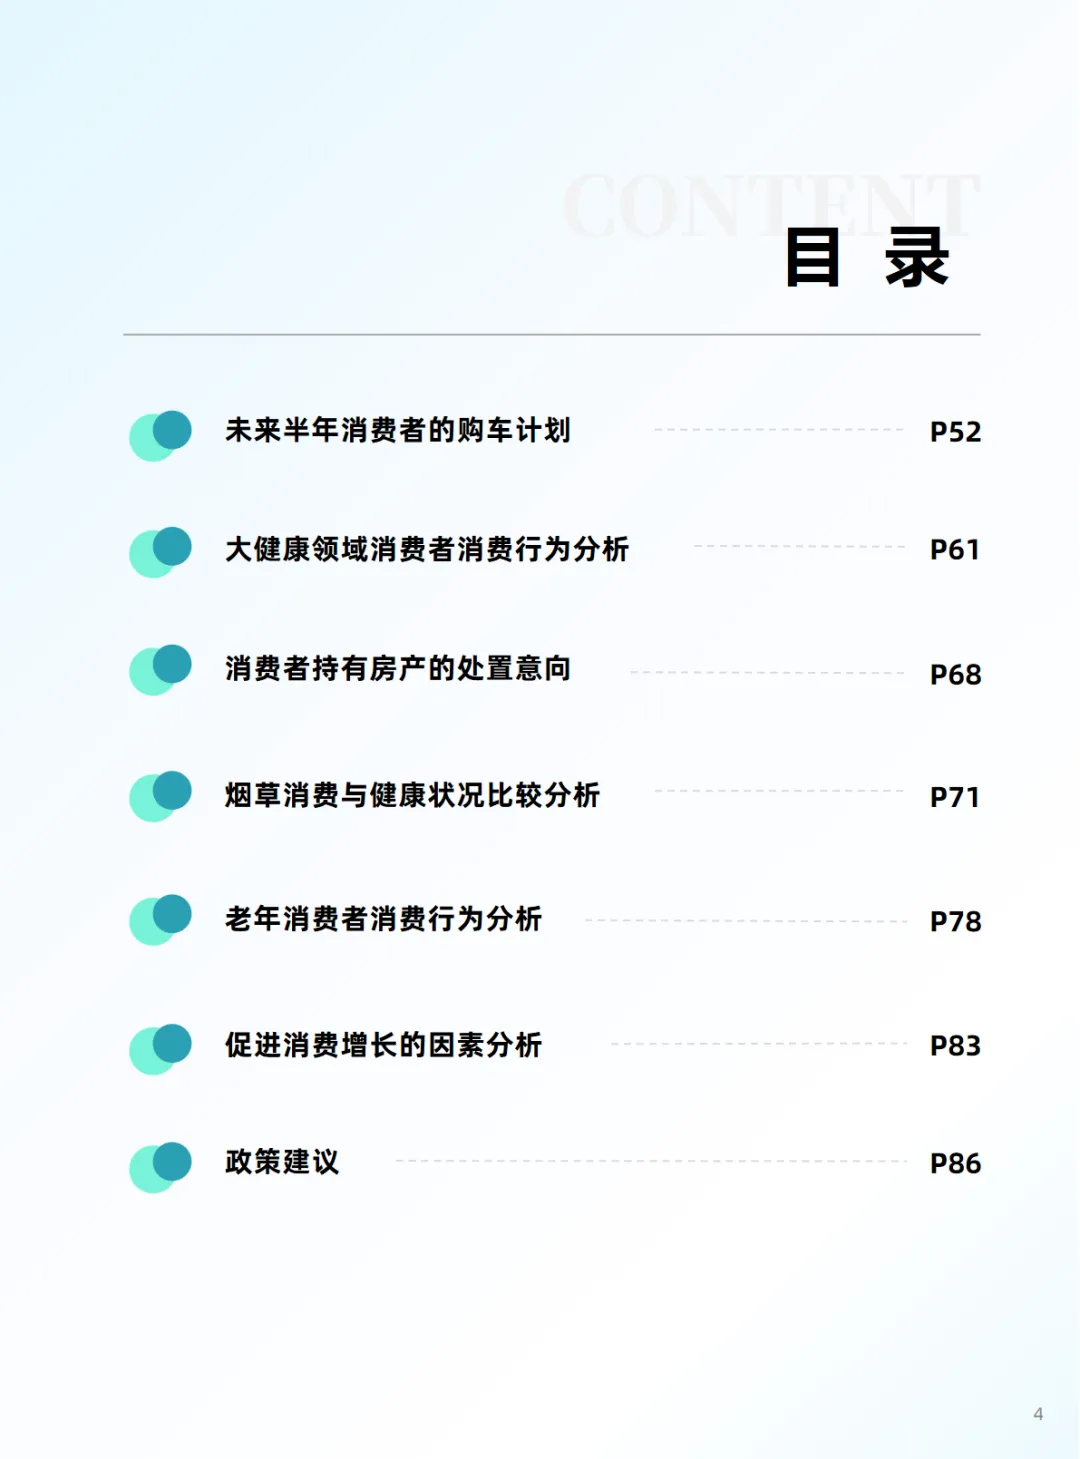Click the bullet icon beside 未来半年消费者的购车计划
Screen dimensions: 1080x1459
160,434
